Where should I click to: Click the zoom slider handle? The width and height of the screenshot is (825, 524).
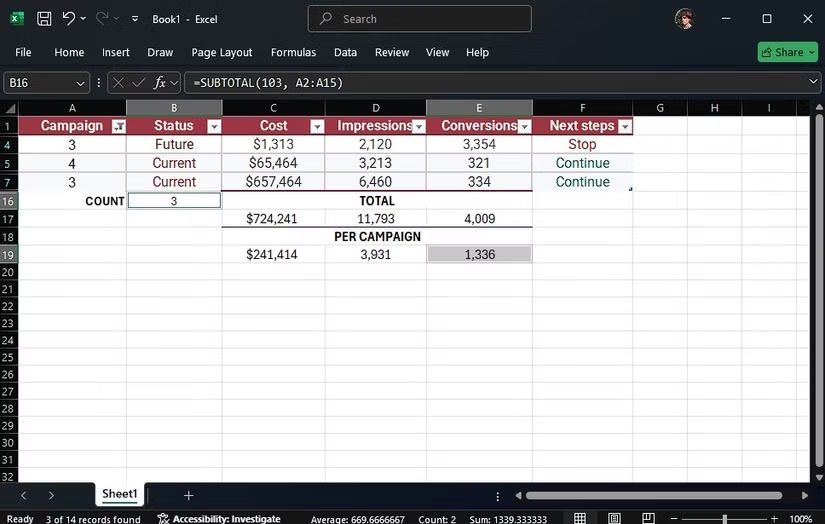(x=725, y=519)
